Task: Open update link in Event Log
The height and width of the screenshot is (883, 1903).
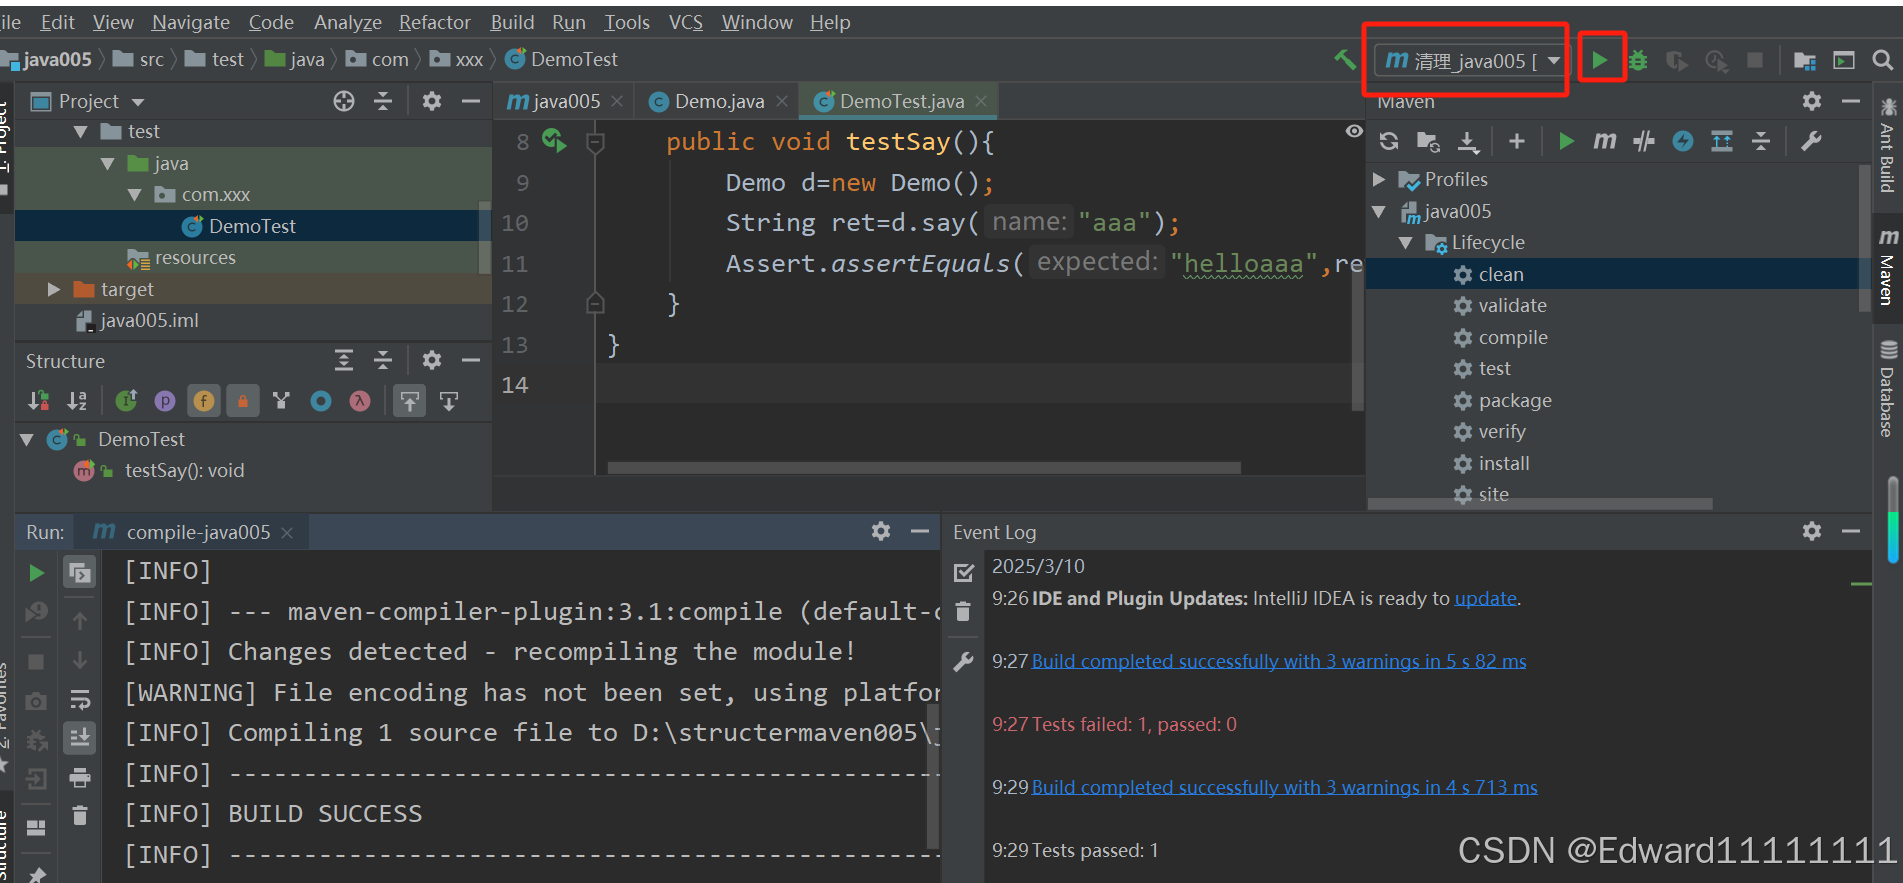Action: click(x=1485, y=598)
